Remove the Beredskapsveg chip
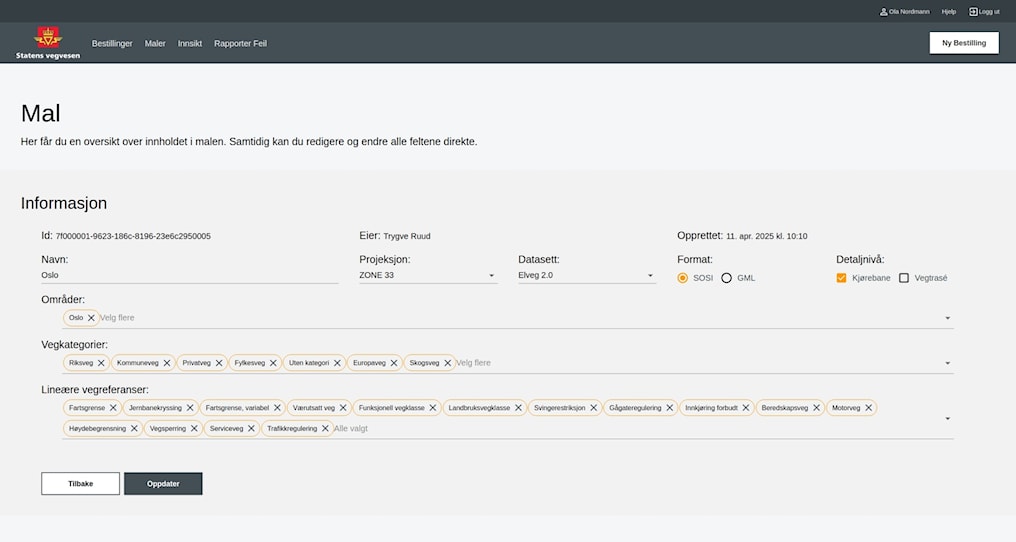1016x542 pixels. pyautogui.click(x=816, y=408)
